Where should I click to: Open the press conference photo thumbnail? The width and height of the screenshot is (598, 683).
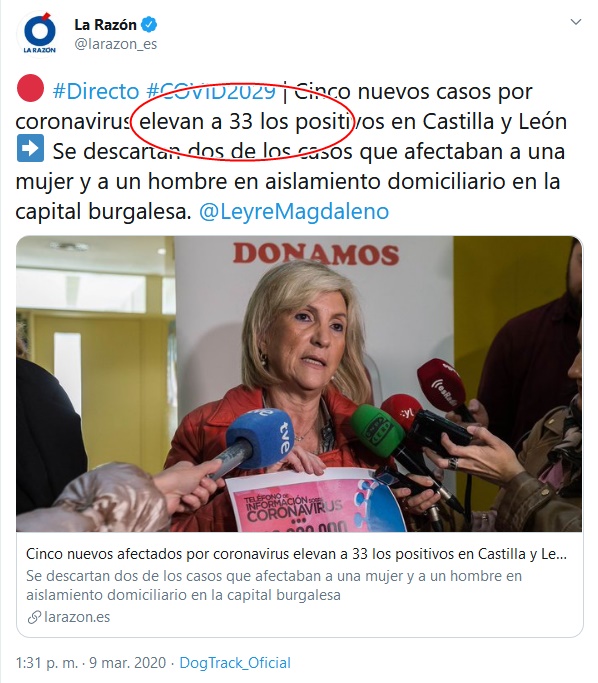coord(299,384)
